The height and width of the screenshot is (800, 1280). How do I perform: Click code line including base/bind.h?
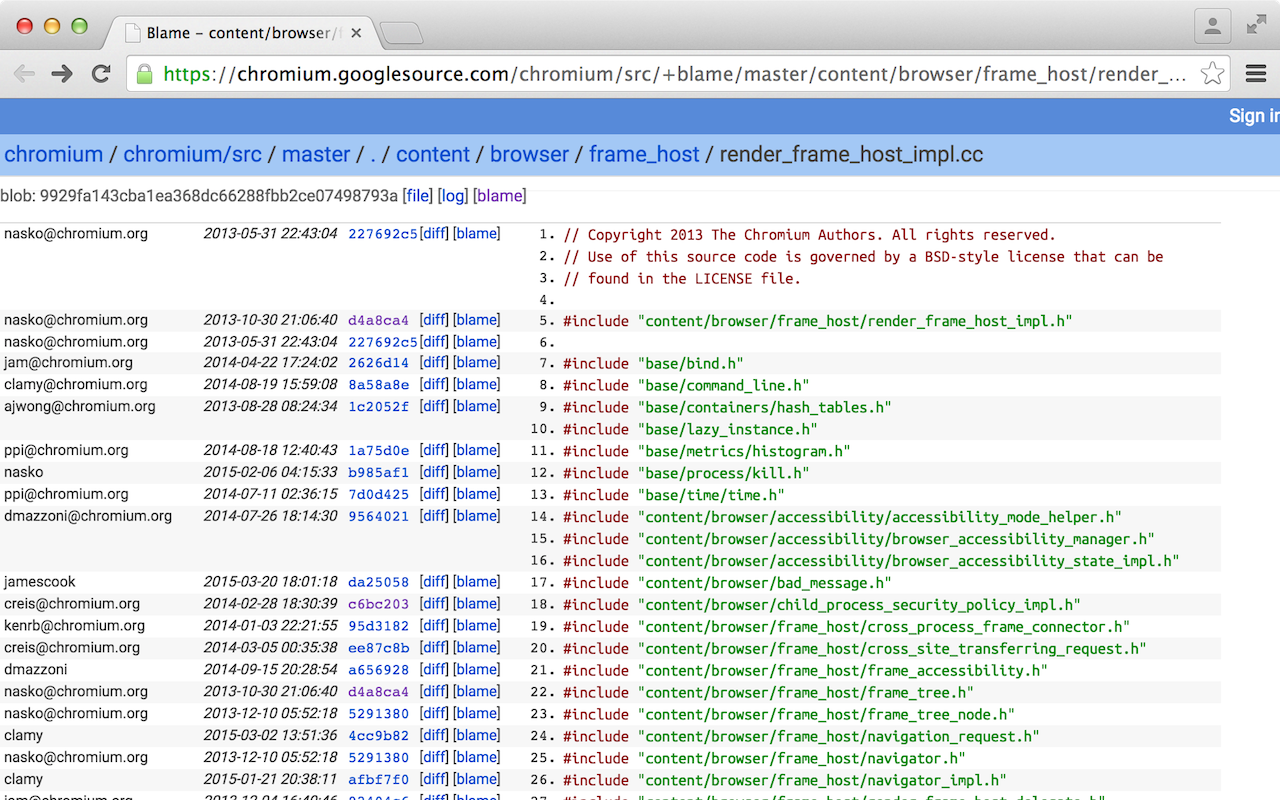click(x=653, y=364)
